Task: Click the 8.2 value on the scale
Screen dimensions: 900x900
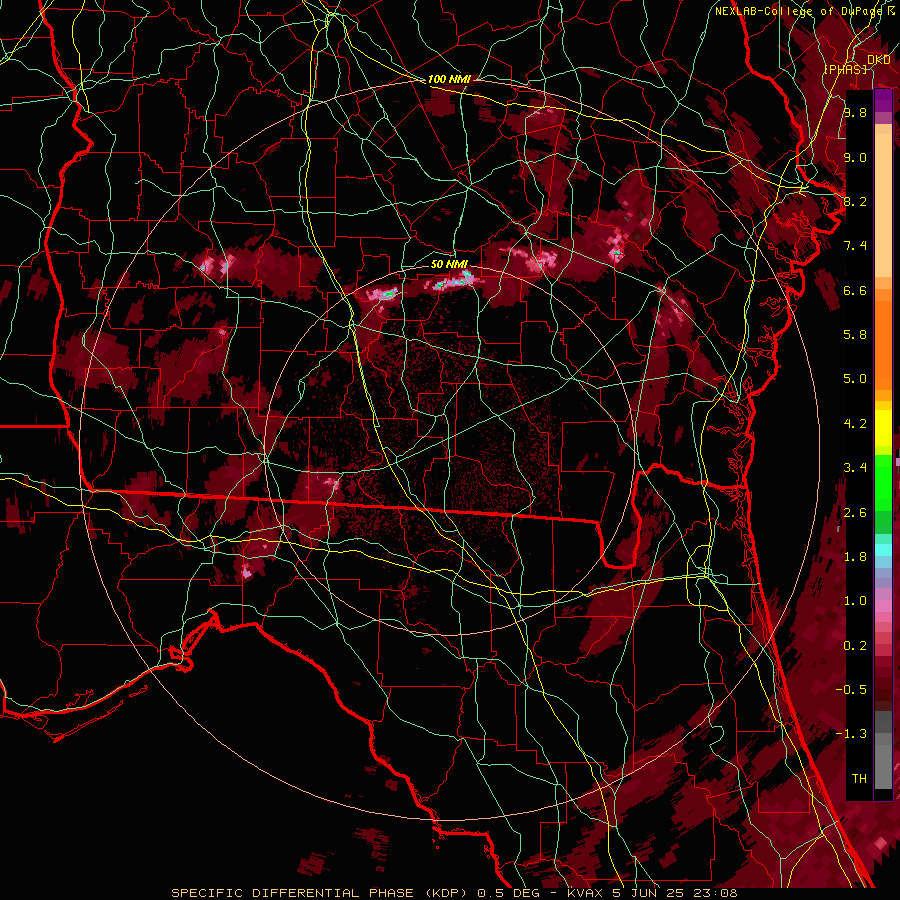Action: pos(855,201)
